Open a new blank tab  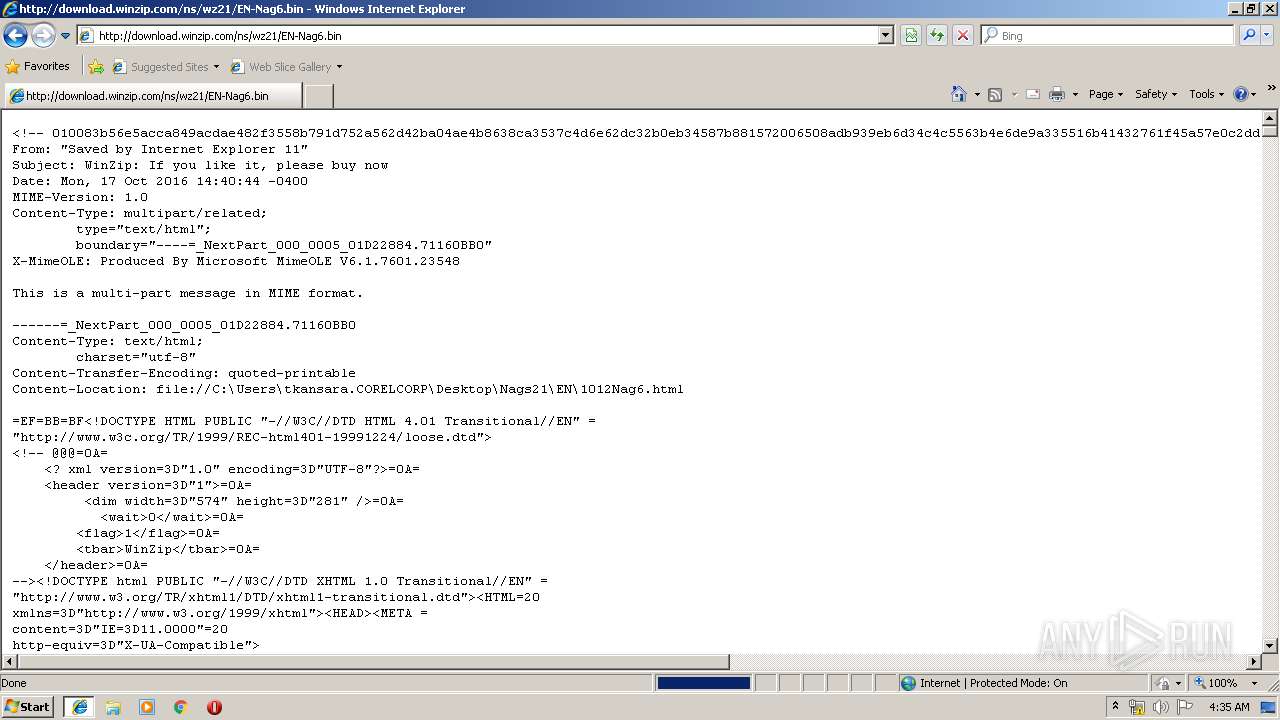[318, 96]
